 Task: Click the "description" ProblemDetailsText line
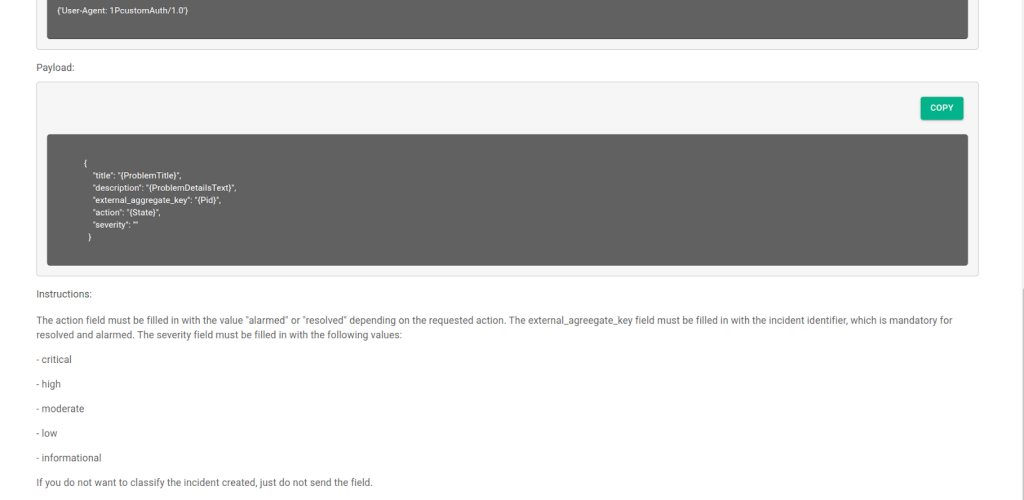[x=165, y=188]
